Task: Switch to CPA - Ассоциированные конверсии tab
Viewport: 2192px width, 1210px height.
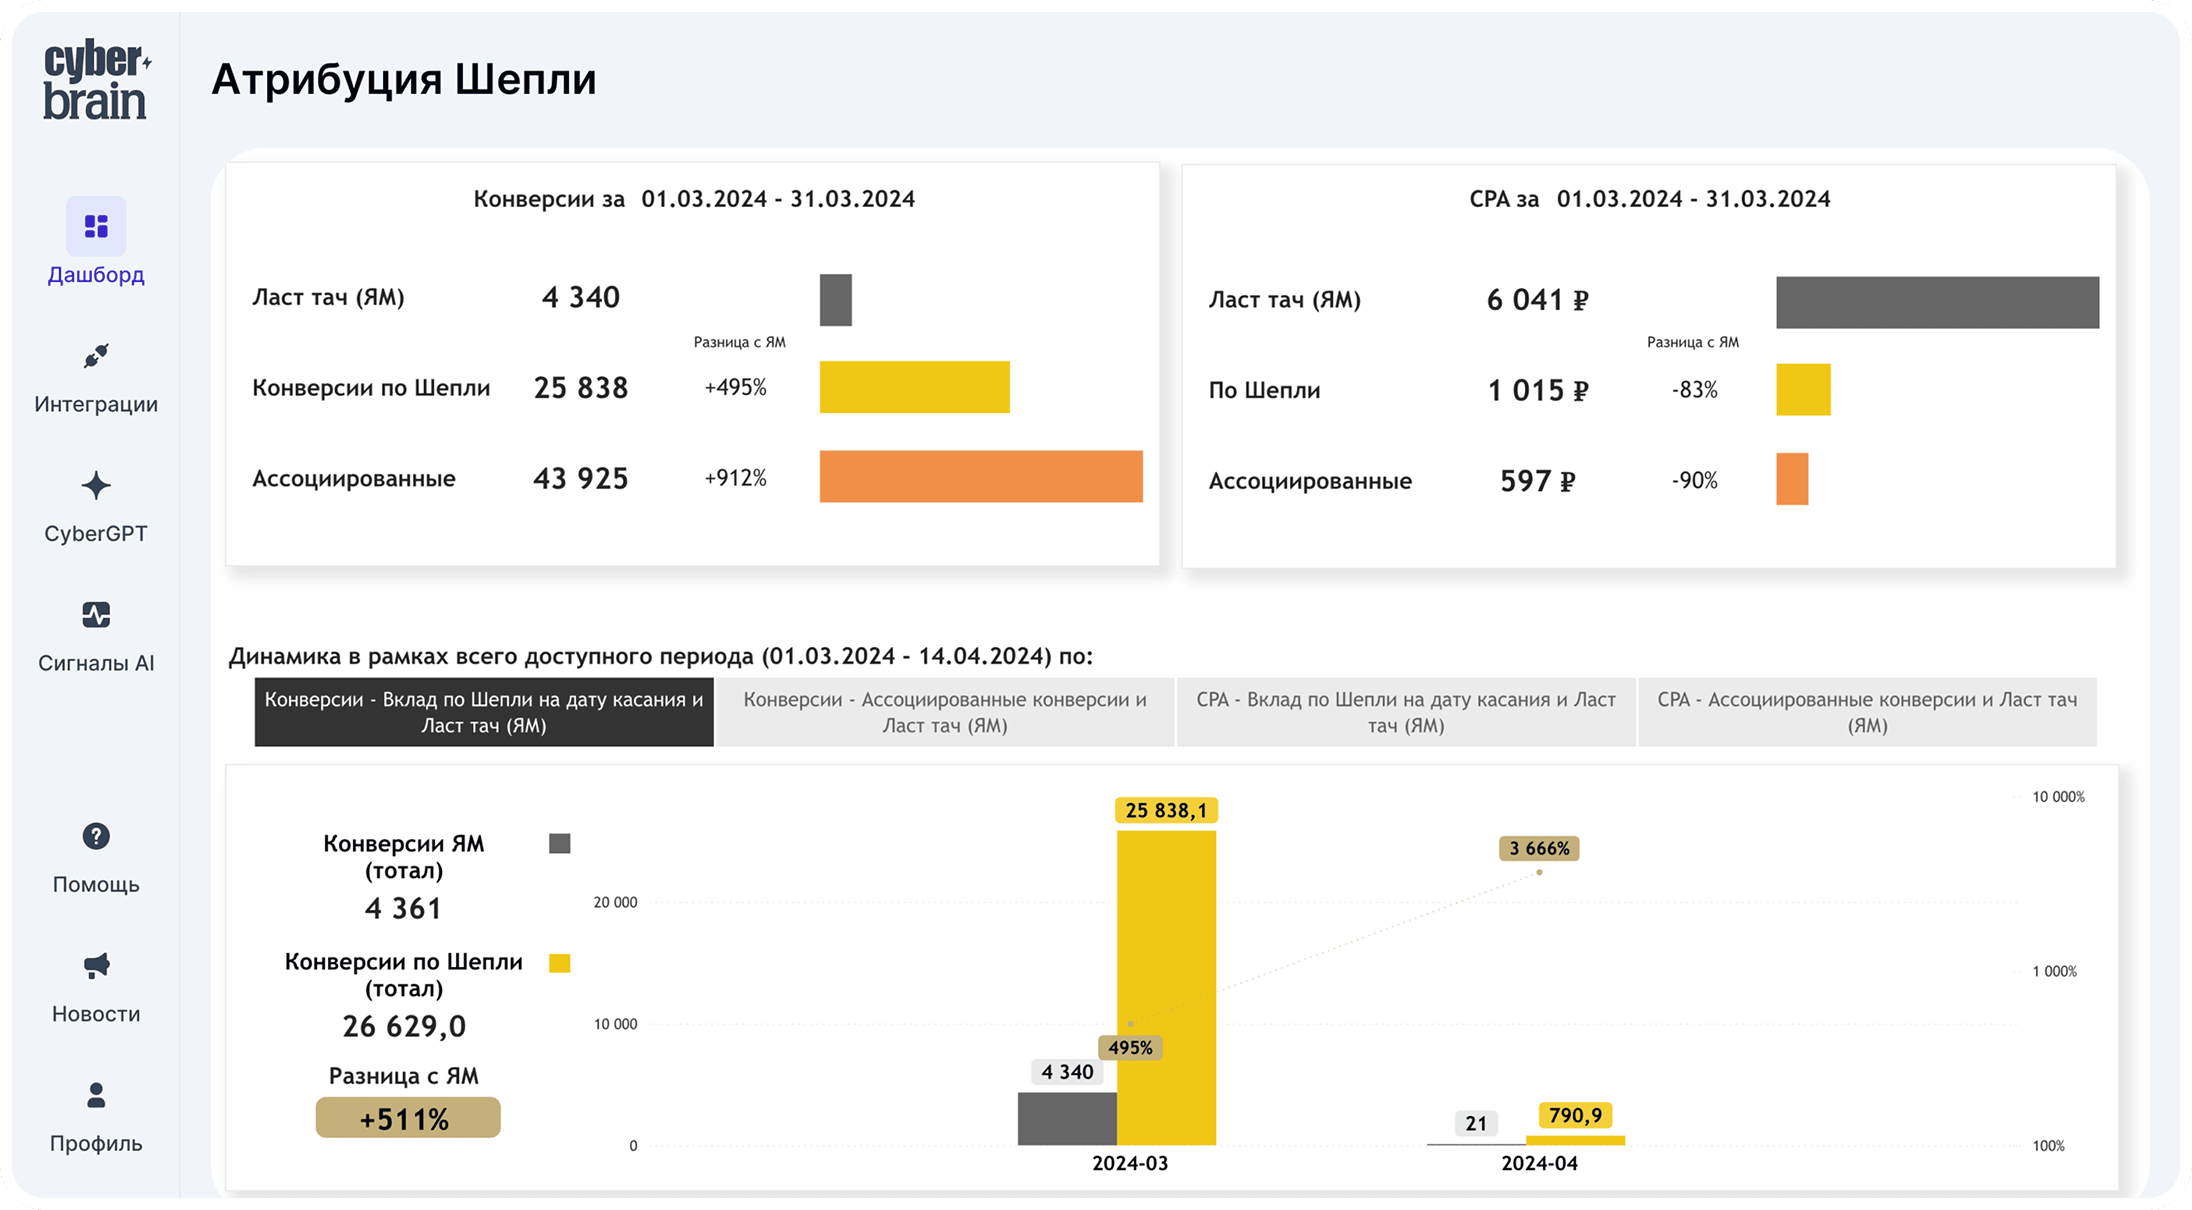Action: click(1867, 712)
